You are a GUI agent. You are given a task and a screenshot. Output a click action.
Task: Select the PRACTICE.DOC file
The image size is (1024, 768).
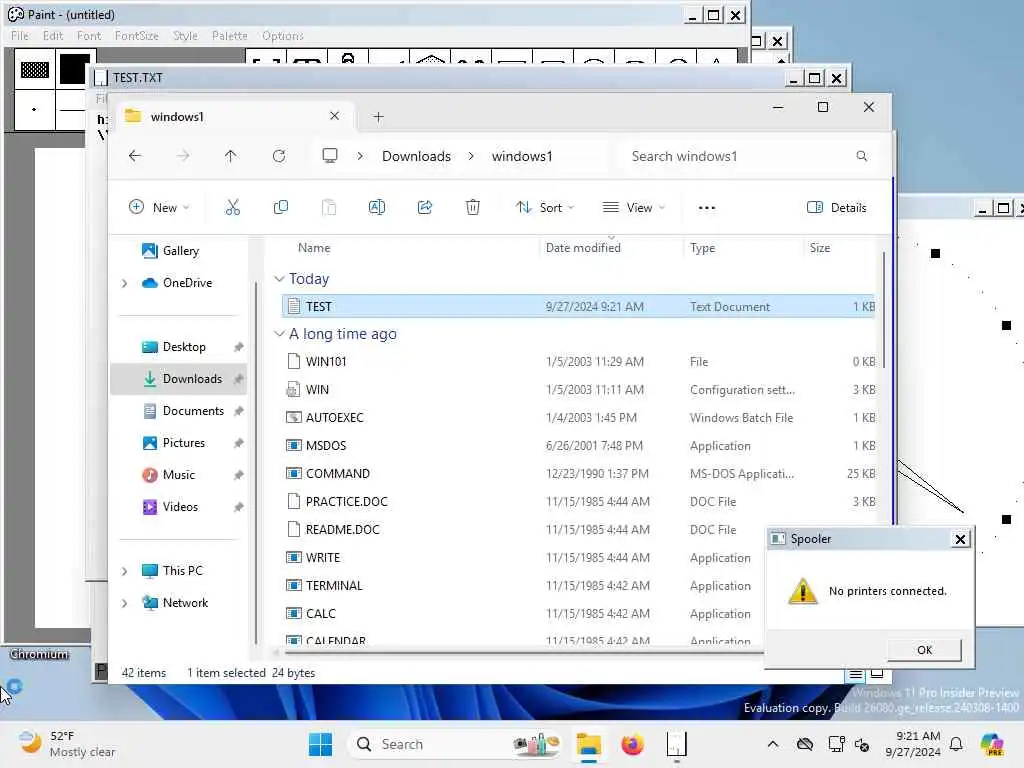pos(578,502)
